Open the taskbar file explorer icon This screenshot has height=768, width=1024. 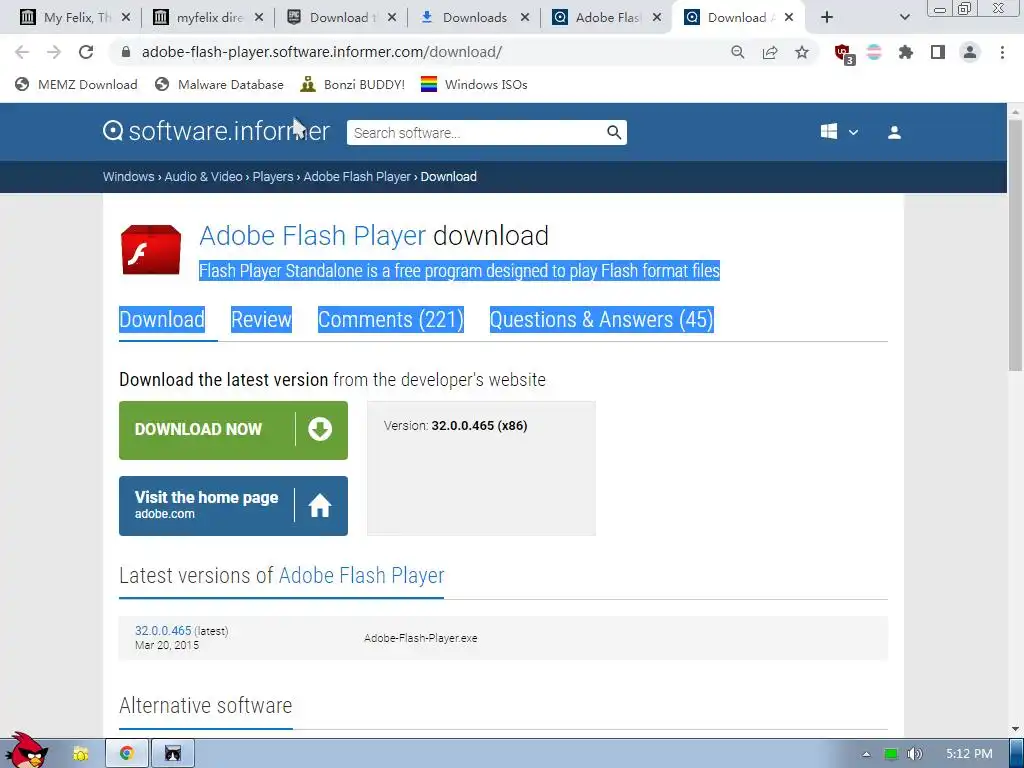80,754
